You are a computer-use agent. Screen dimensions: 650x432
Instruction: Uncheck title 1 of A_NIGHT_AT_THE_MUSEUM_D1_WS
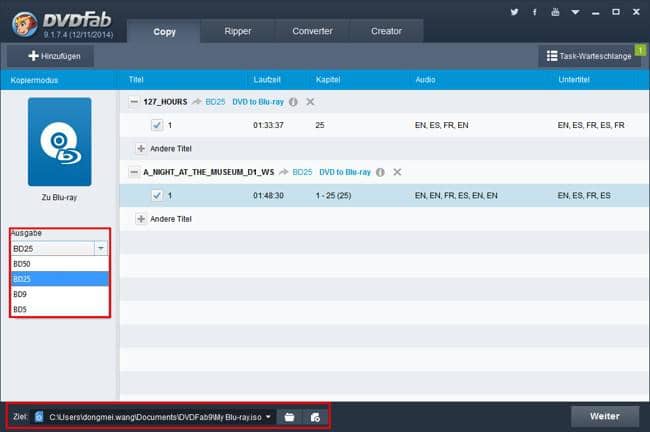coord(157,195)
